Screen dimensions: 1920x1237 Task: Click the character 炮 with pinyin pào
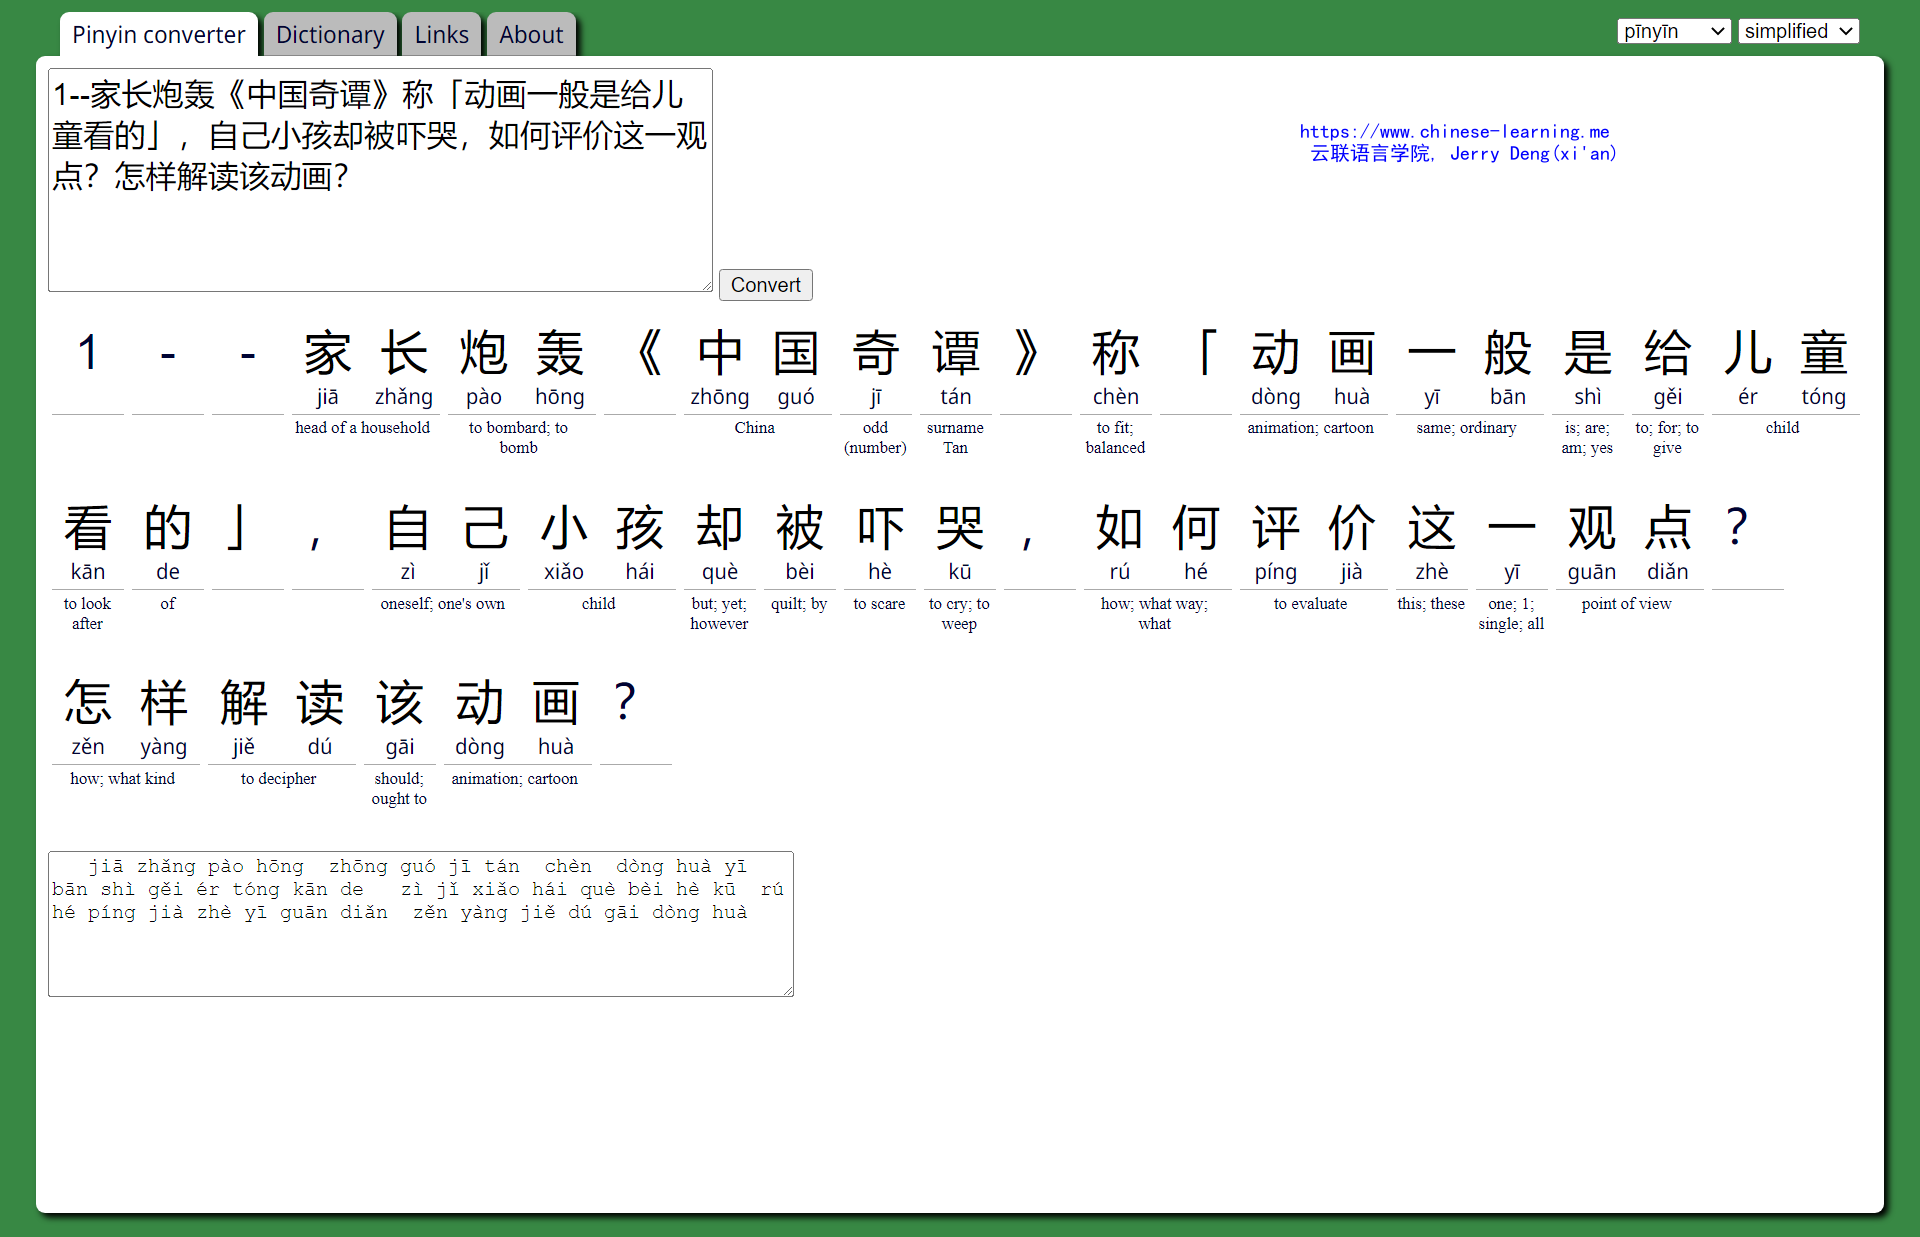483,353
